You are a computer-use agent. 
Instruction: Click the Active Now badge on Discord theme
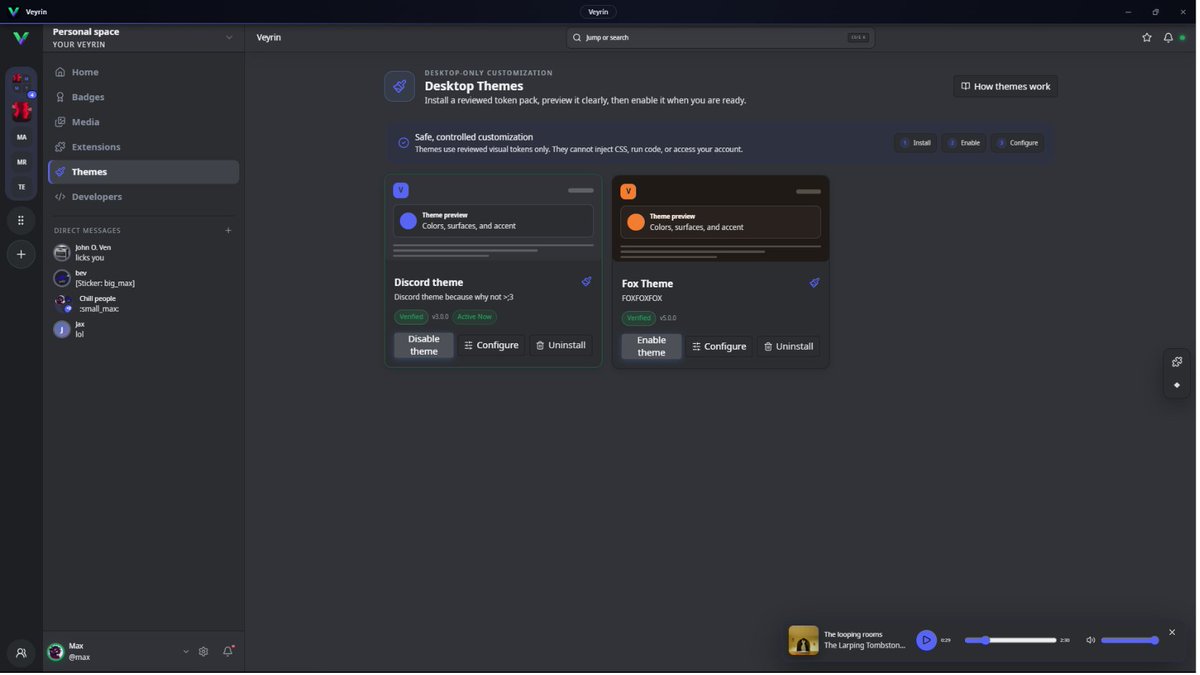[475, 317]
